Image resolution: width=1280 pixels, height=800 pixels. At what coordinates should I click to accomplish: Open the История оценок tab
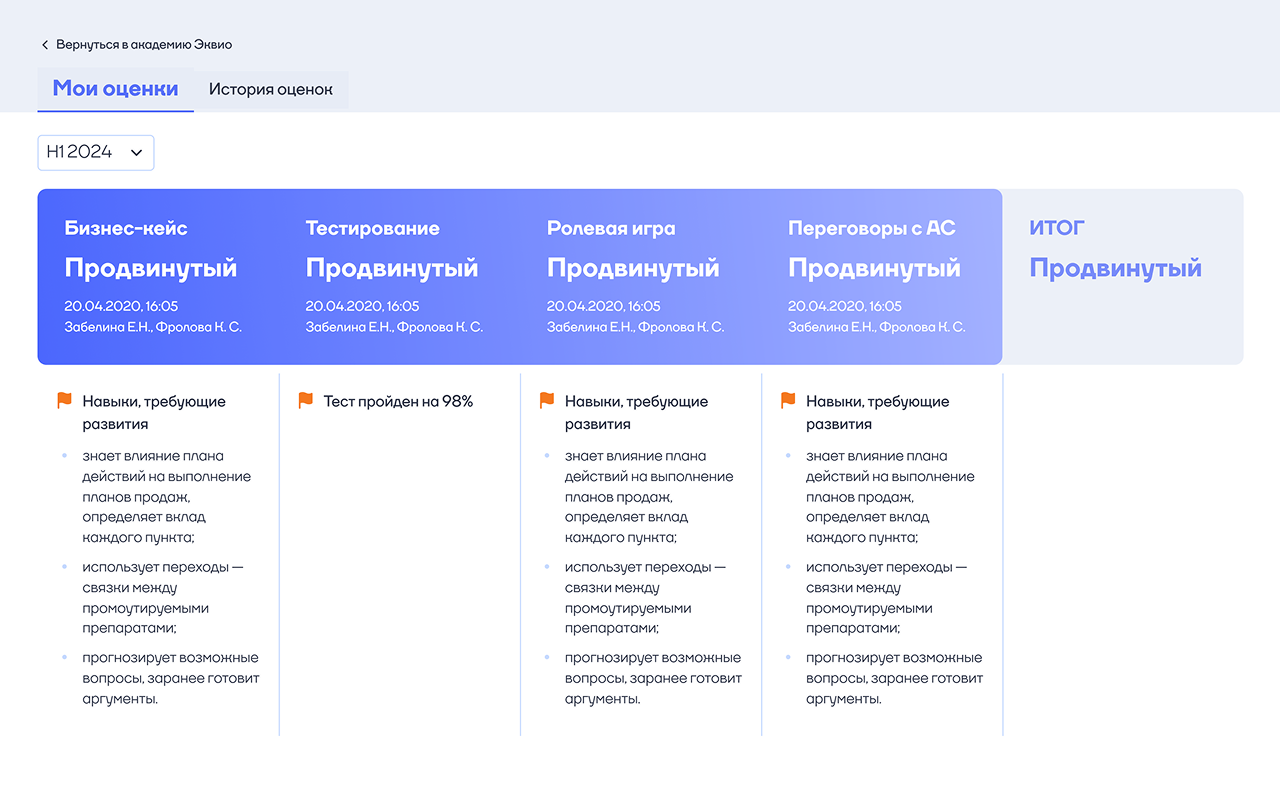pyautogui.click(x=270, y=90)
